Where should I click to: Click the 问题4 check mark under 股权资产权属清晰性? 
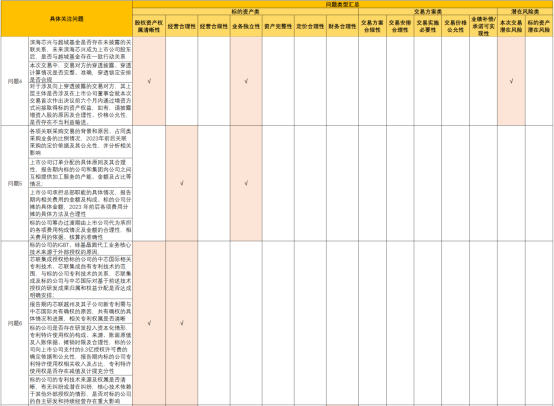click(149, 81)
